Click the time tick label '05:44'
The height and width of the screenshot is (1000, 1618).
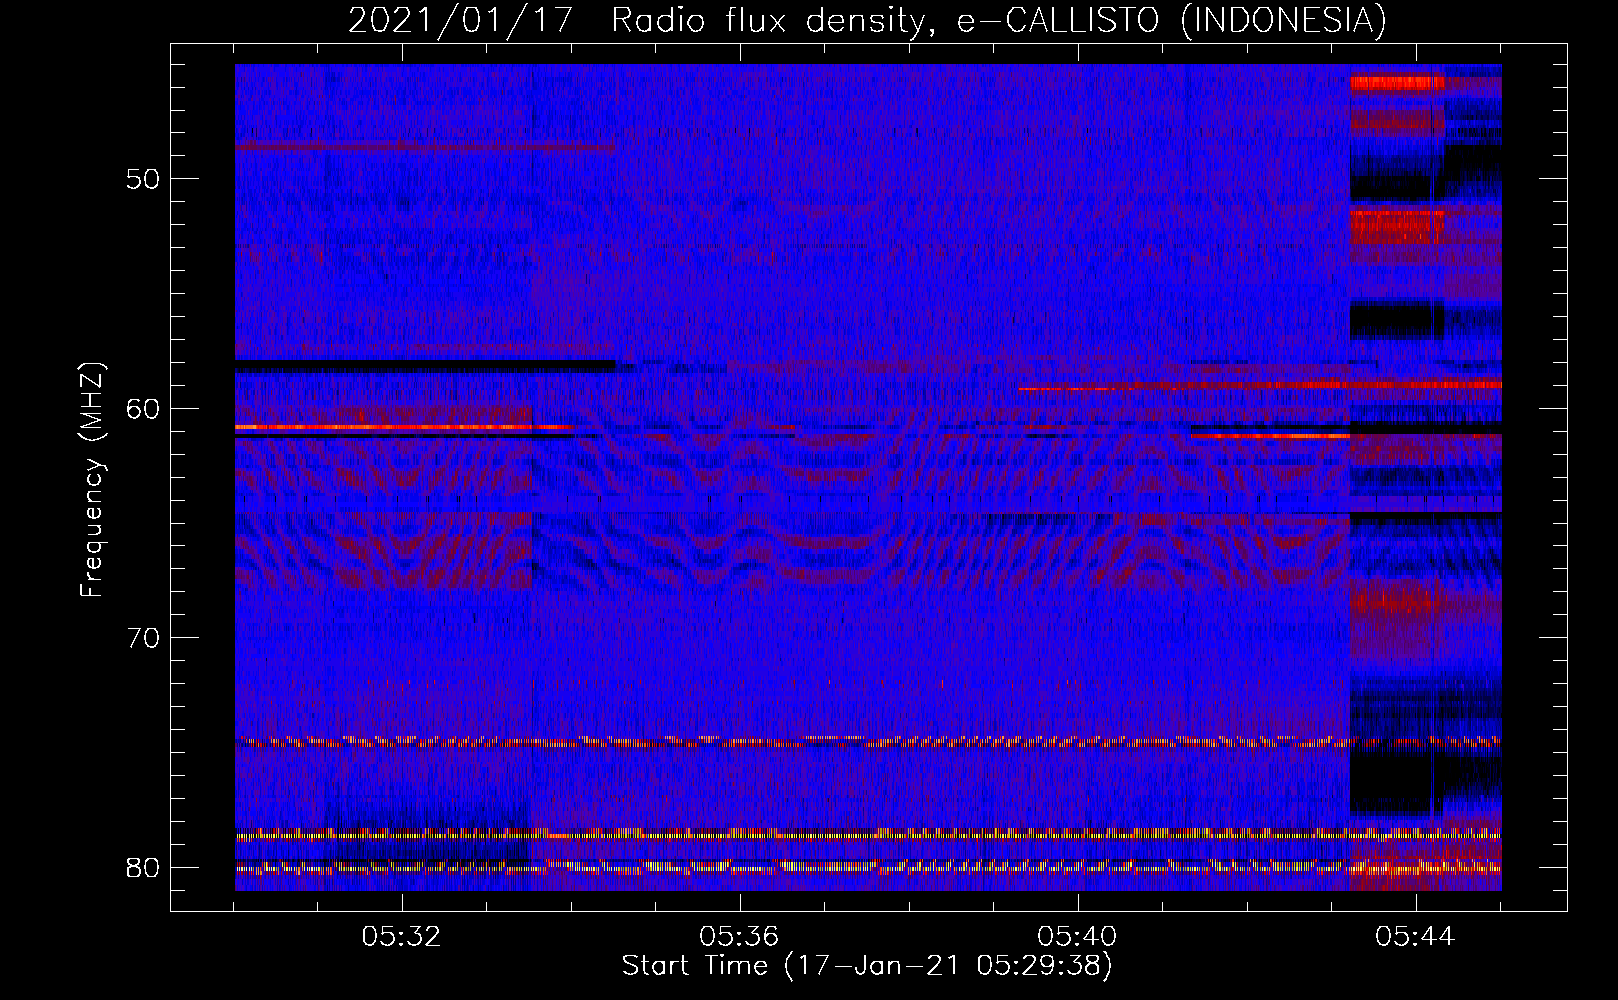pyautogui.click(x=1415, y=937)
